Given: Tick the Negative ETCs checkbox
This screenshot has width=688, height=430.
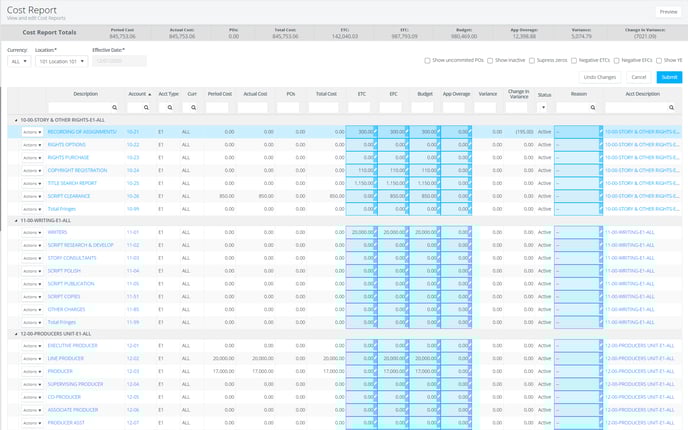Looking at the screenshot, I should [573, 61].
